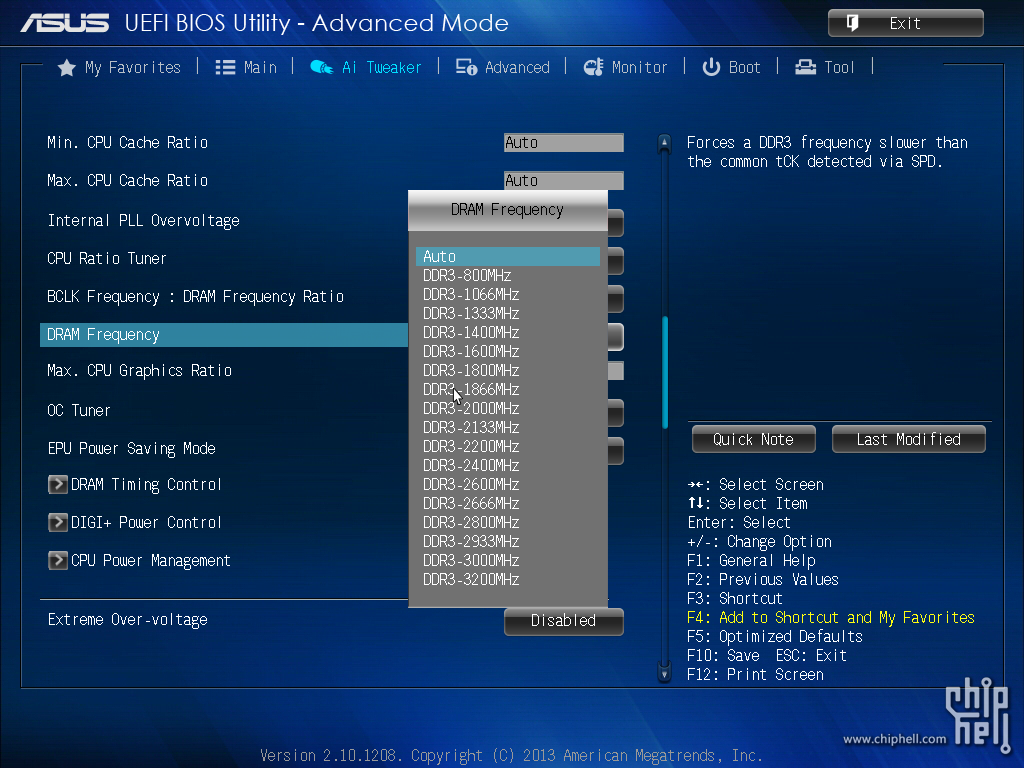Open the Ai Tweaker tab
The width and height of the screenshot is (1024, 768).
tap(366, 67)
